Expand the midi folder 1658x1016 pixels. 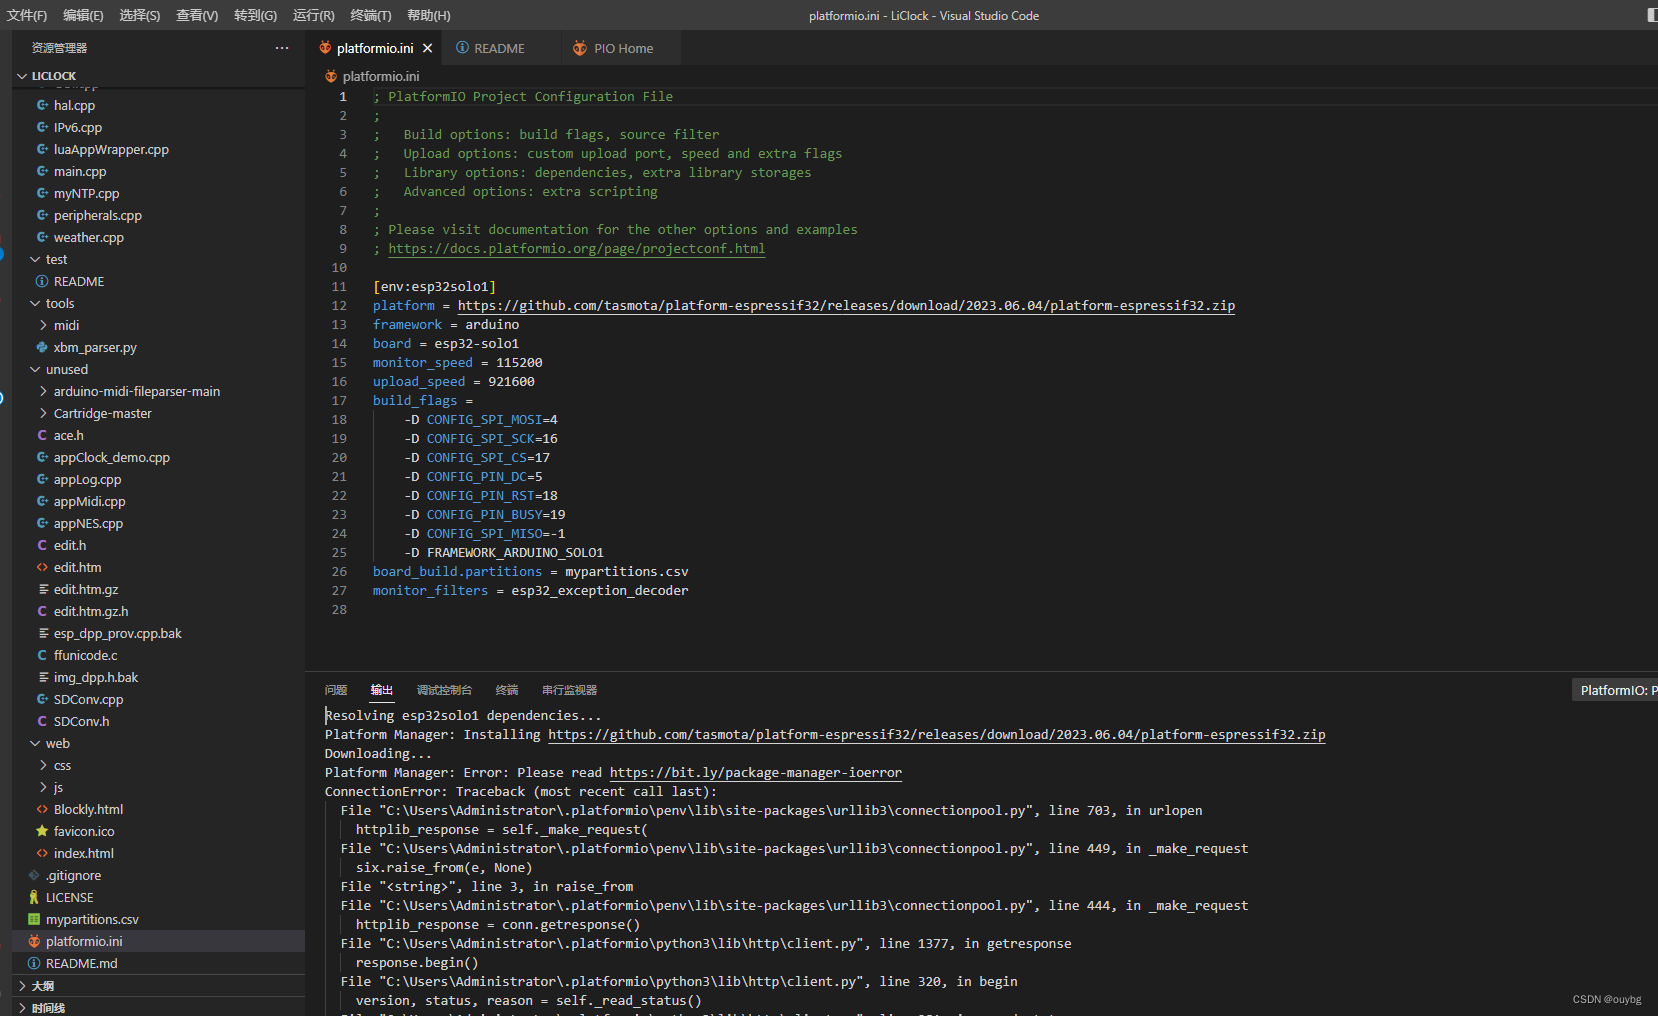[43, 325]
